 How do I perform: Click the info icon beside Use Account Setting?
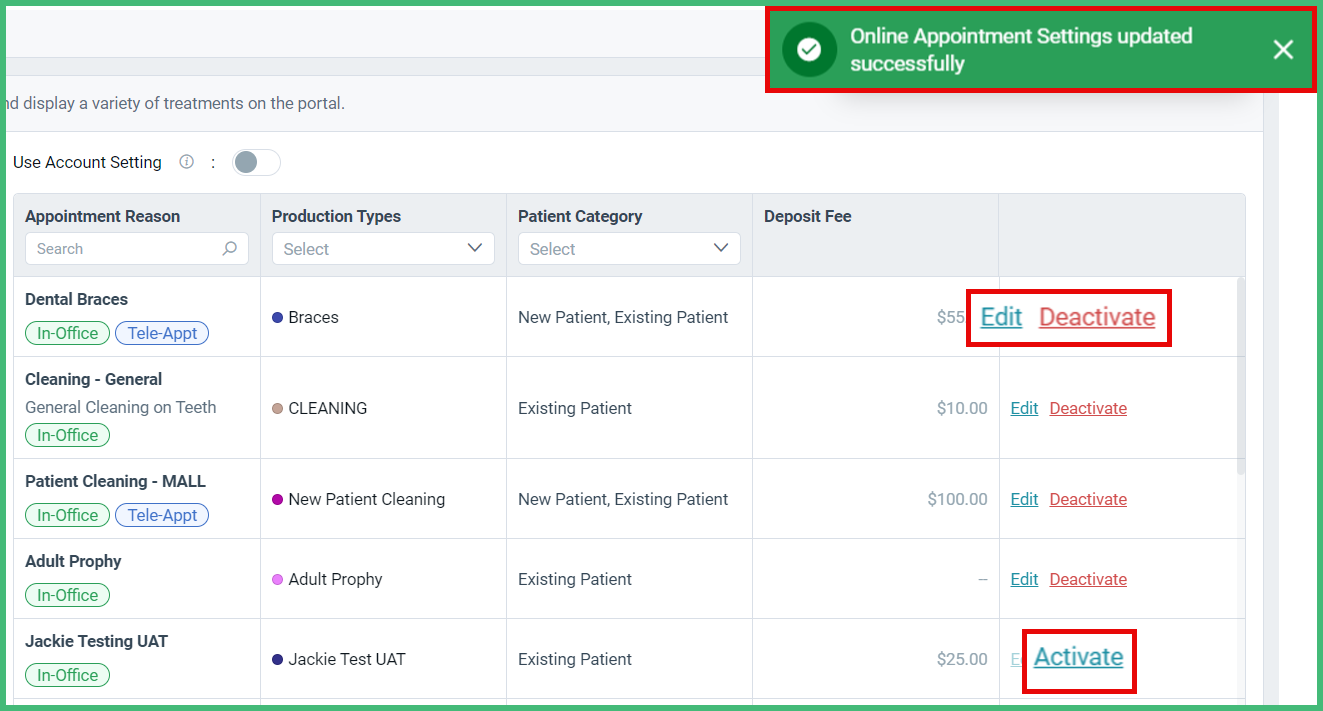[186, 161]
